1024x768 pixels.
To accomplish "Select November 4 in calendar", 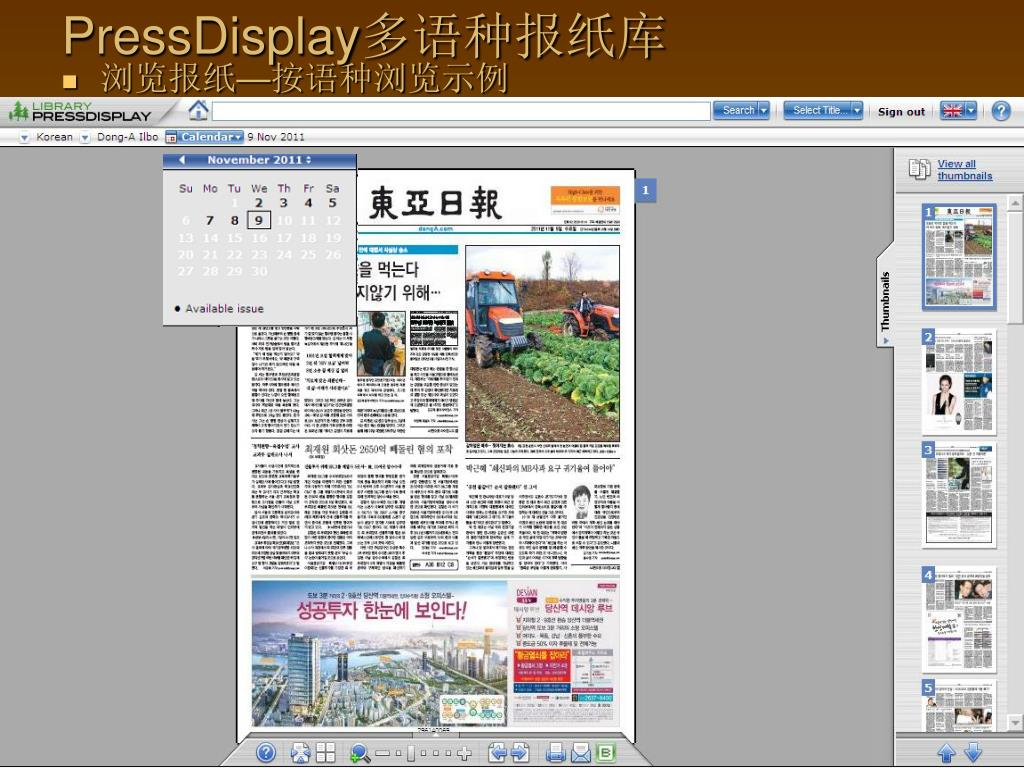I will tap(308, 203).
